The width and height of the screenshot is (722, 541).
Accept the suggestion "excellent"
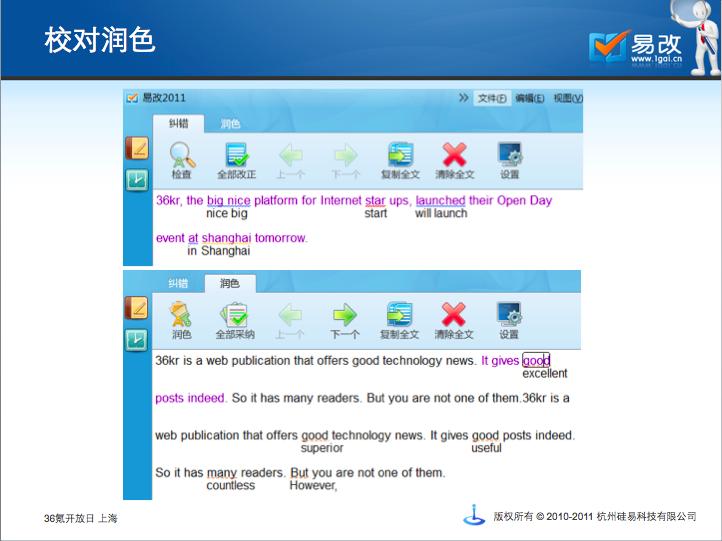click(545, 373)
